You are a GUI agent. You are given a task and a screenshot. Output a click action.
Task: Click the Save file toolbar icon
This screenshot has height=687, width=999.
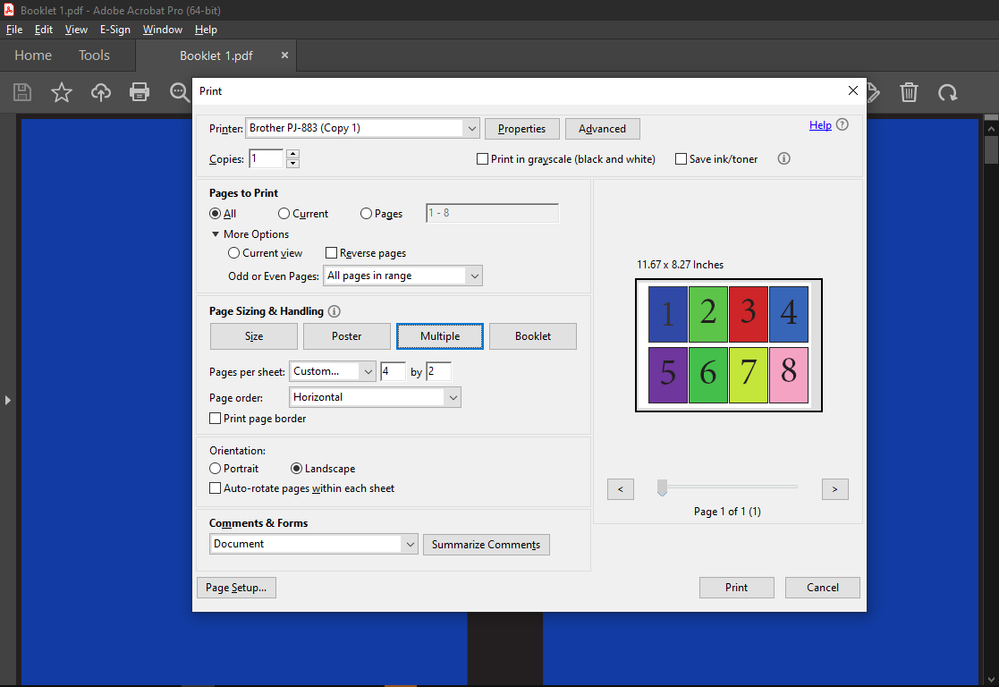22,92
